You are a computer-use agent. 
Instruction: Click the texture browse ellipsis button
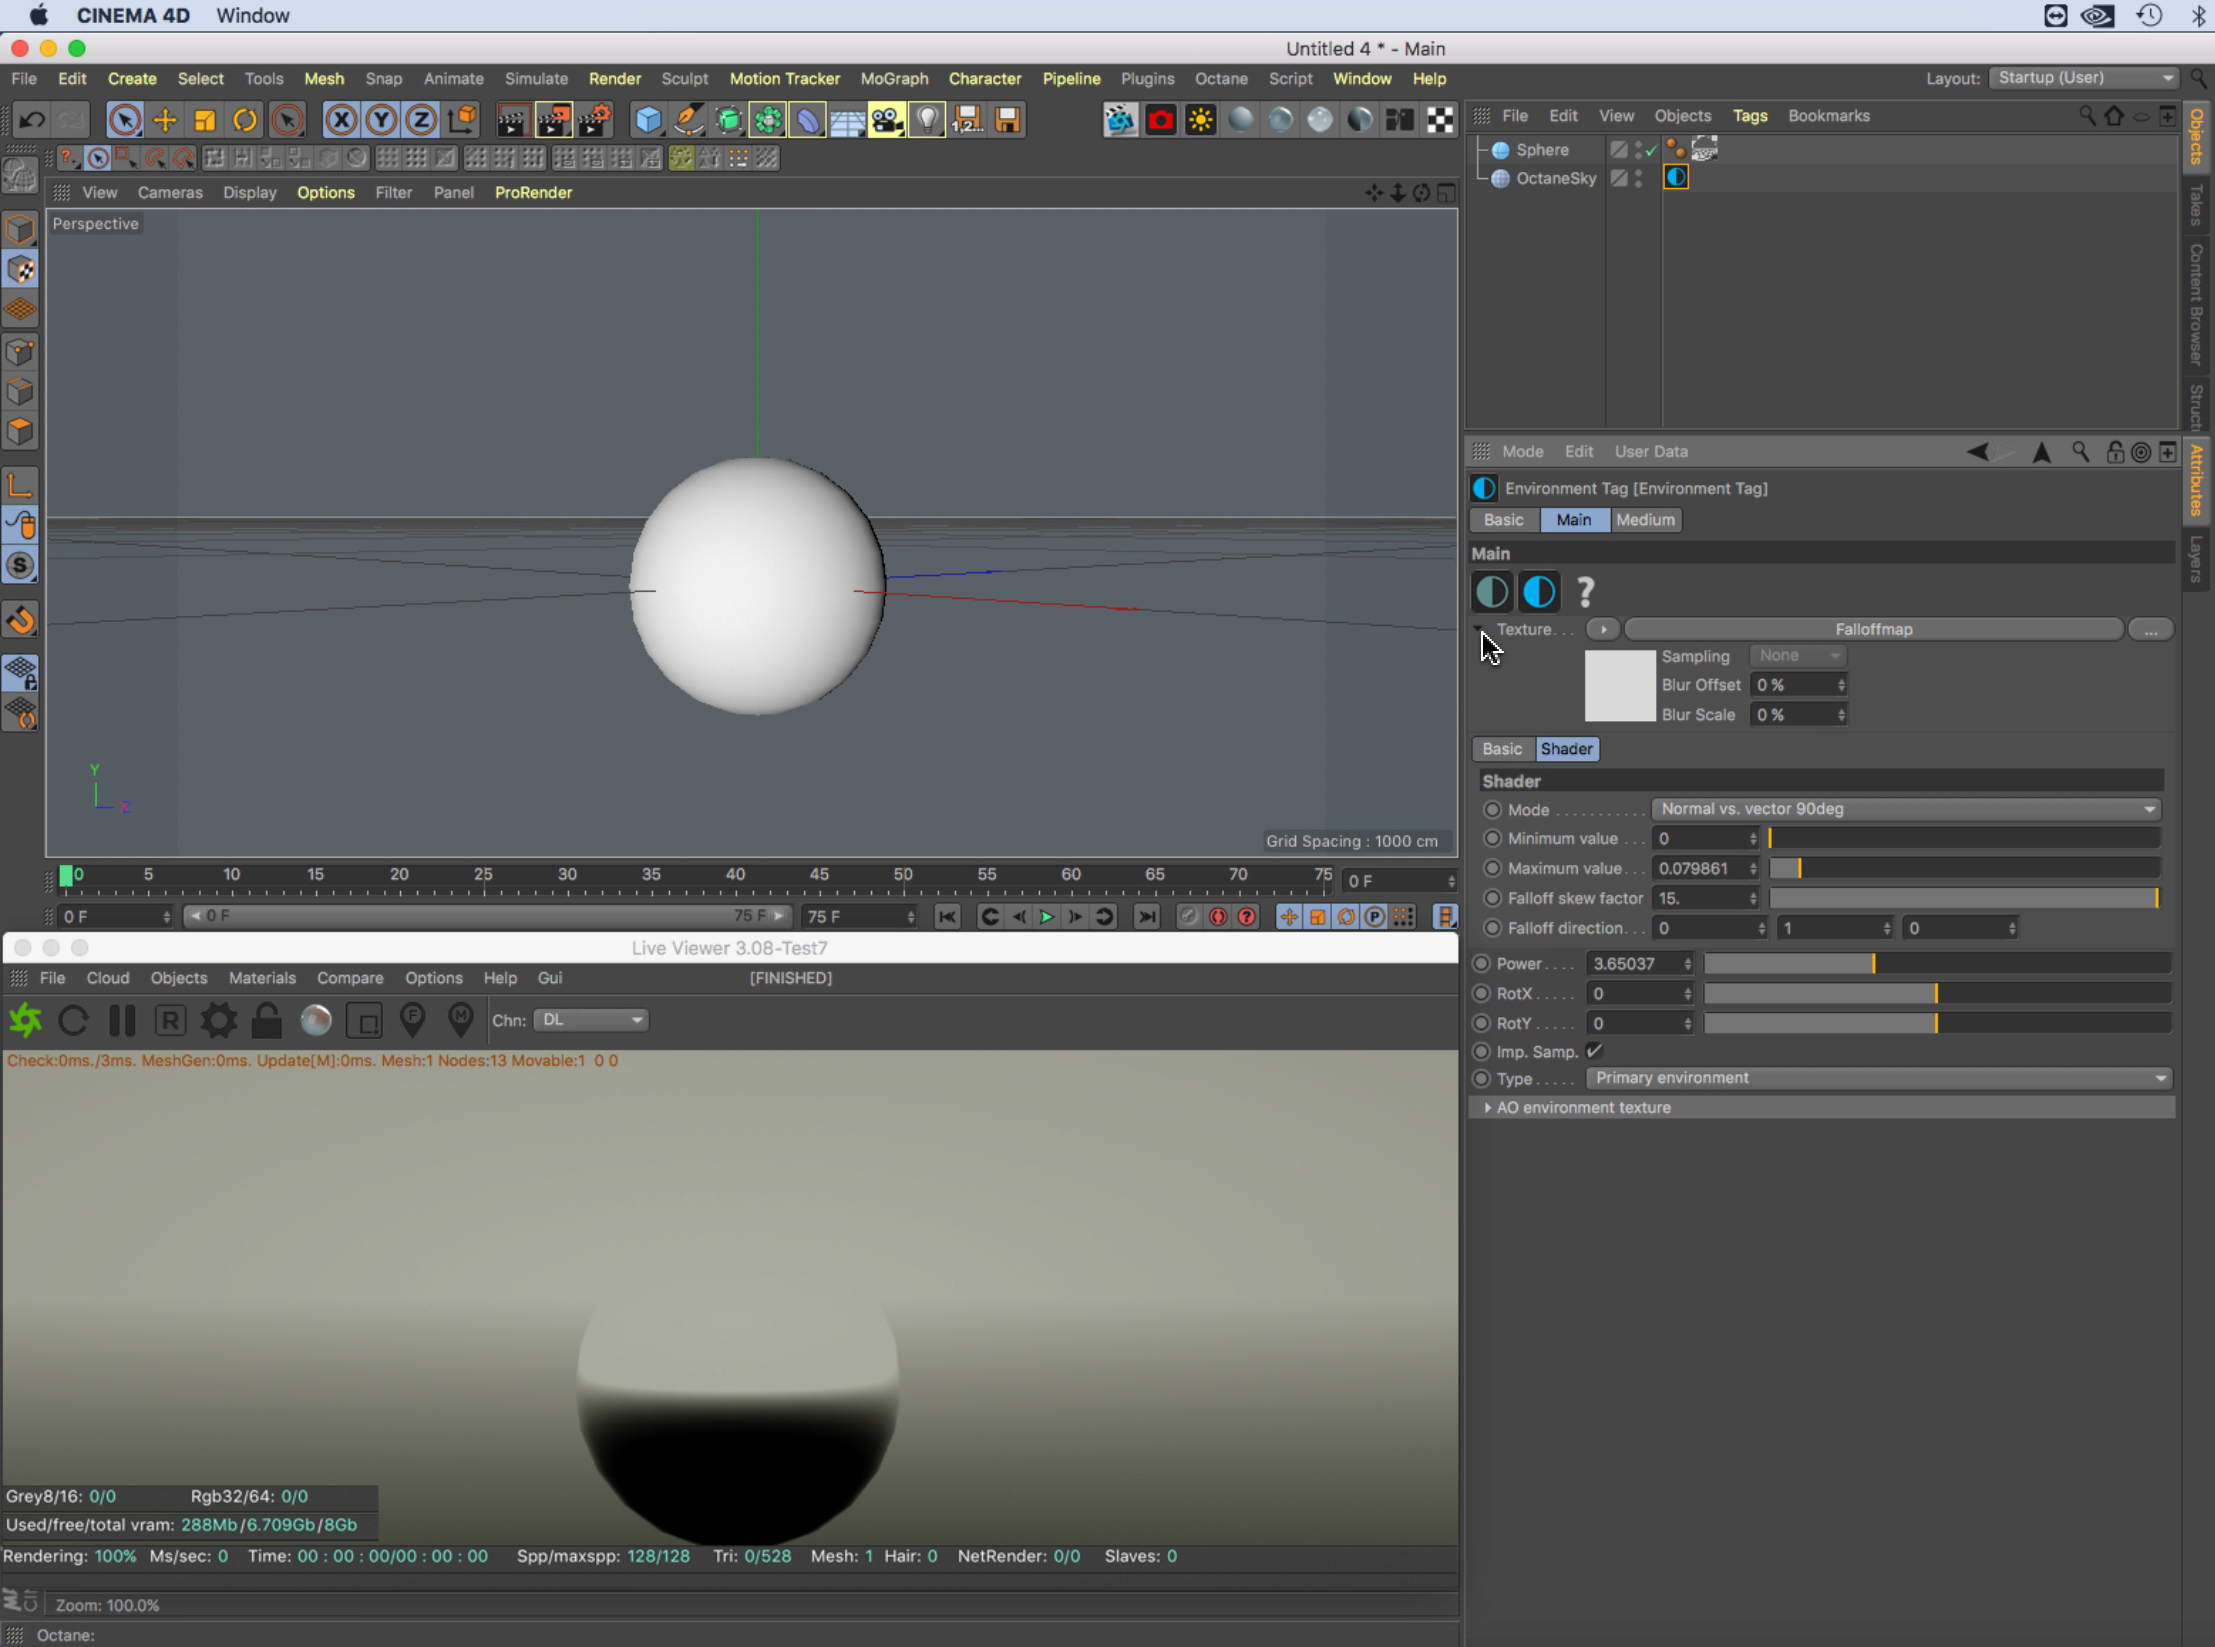coord(2150,629)
